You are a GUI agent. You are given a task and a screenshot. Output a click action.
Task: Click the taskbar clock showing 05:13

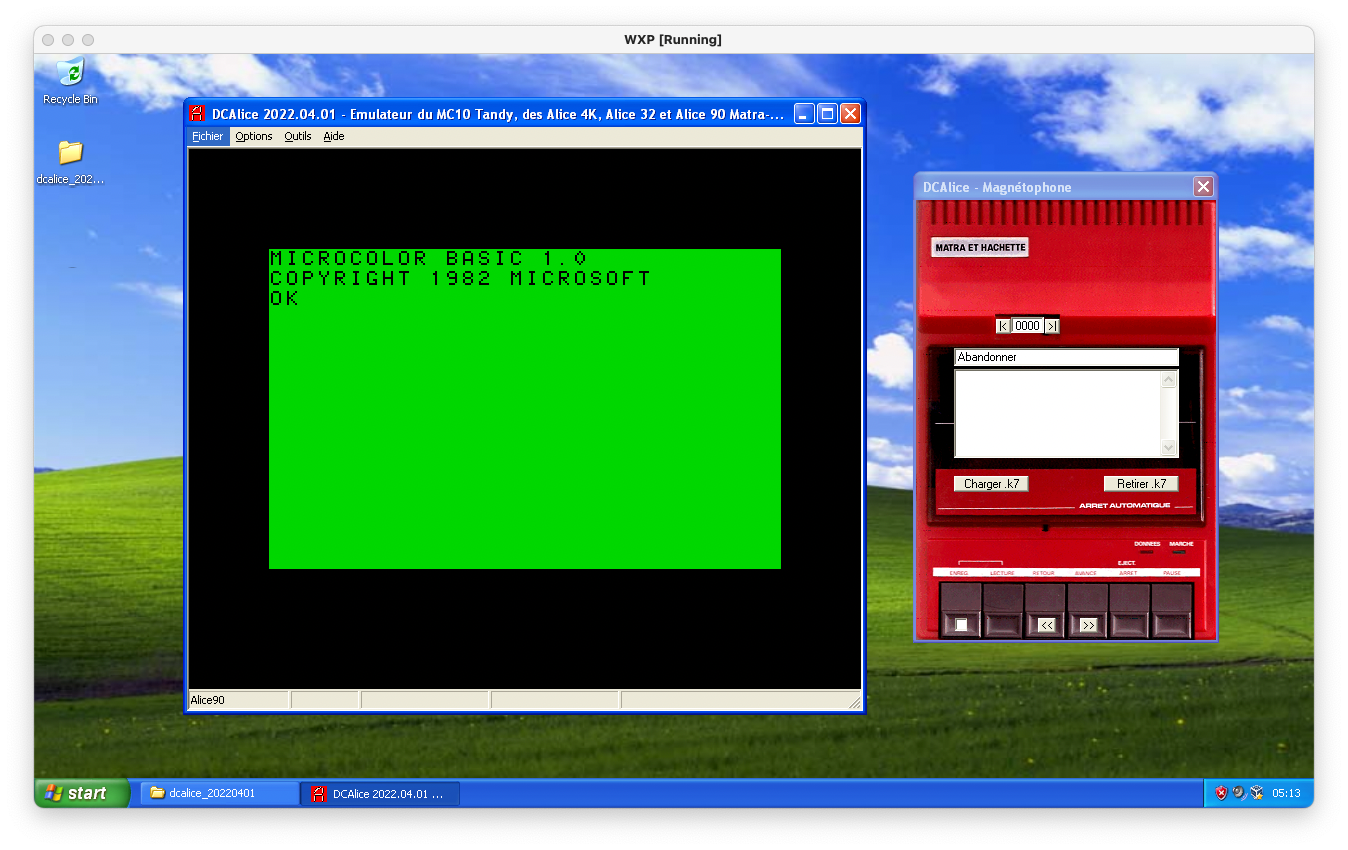tap(1286, 793)
